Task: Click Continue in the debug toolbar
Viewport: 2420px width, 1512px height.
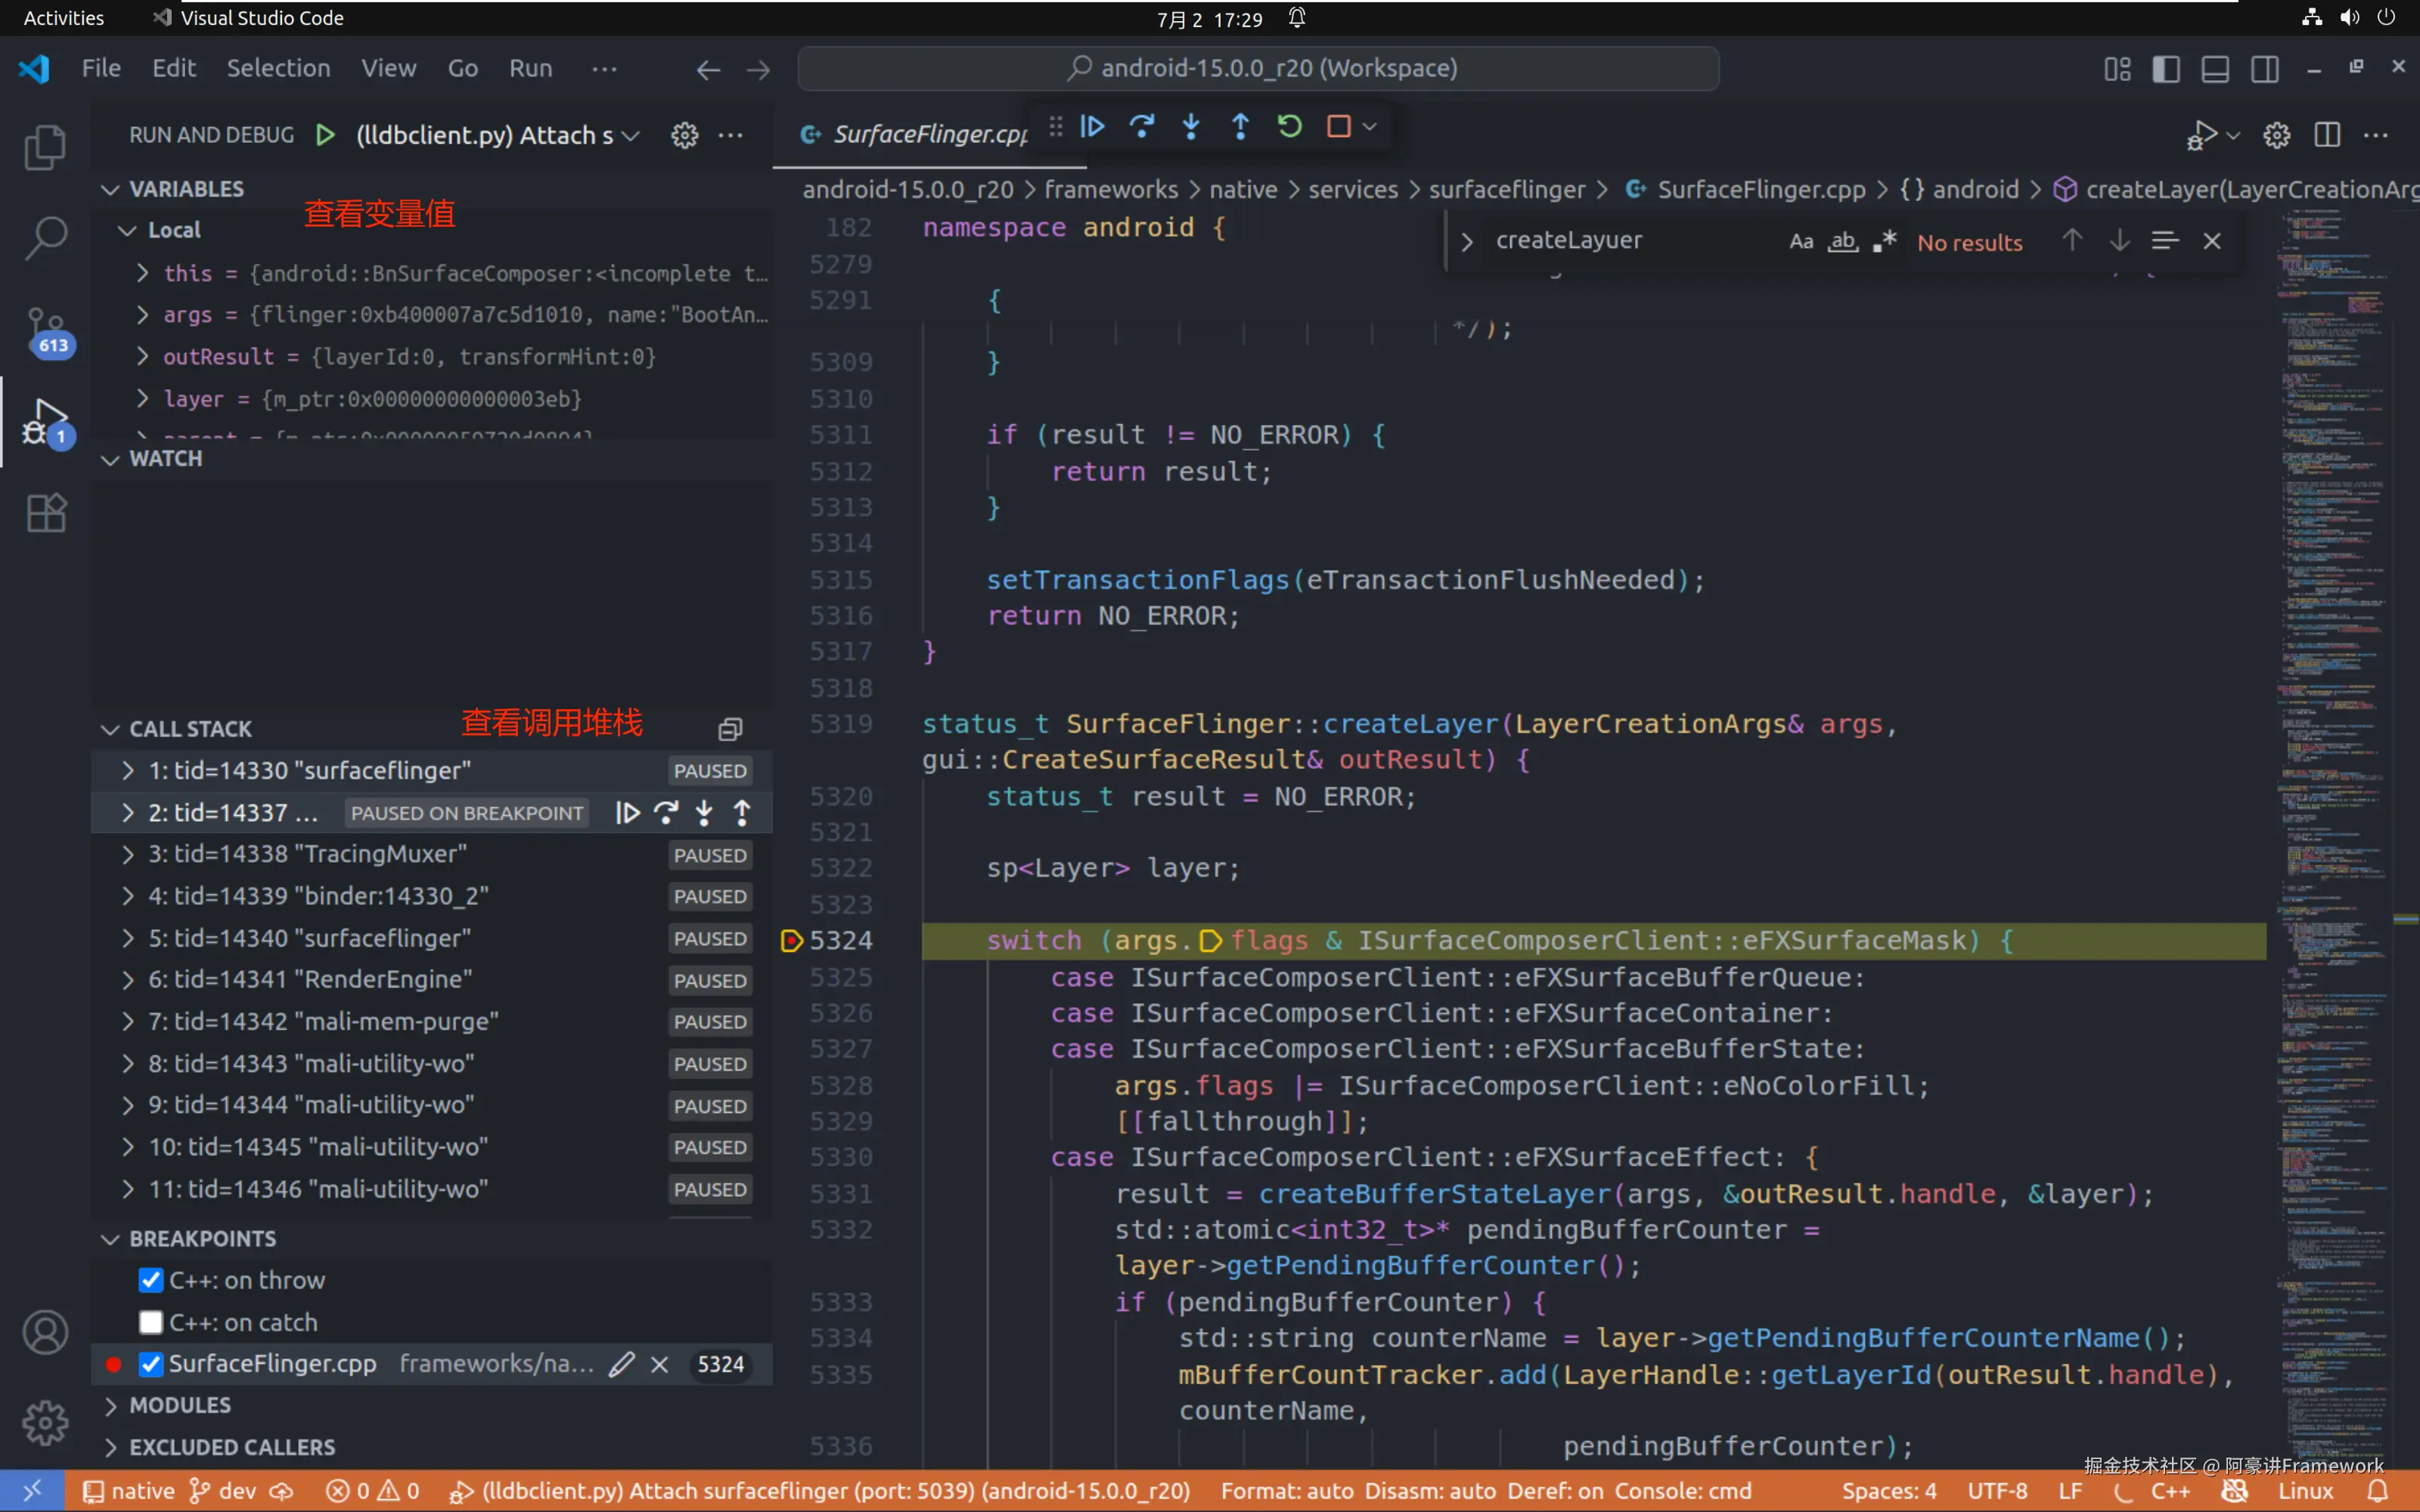Action: coord(1093,127)
